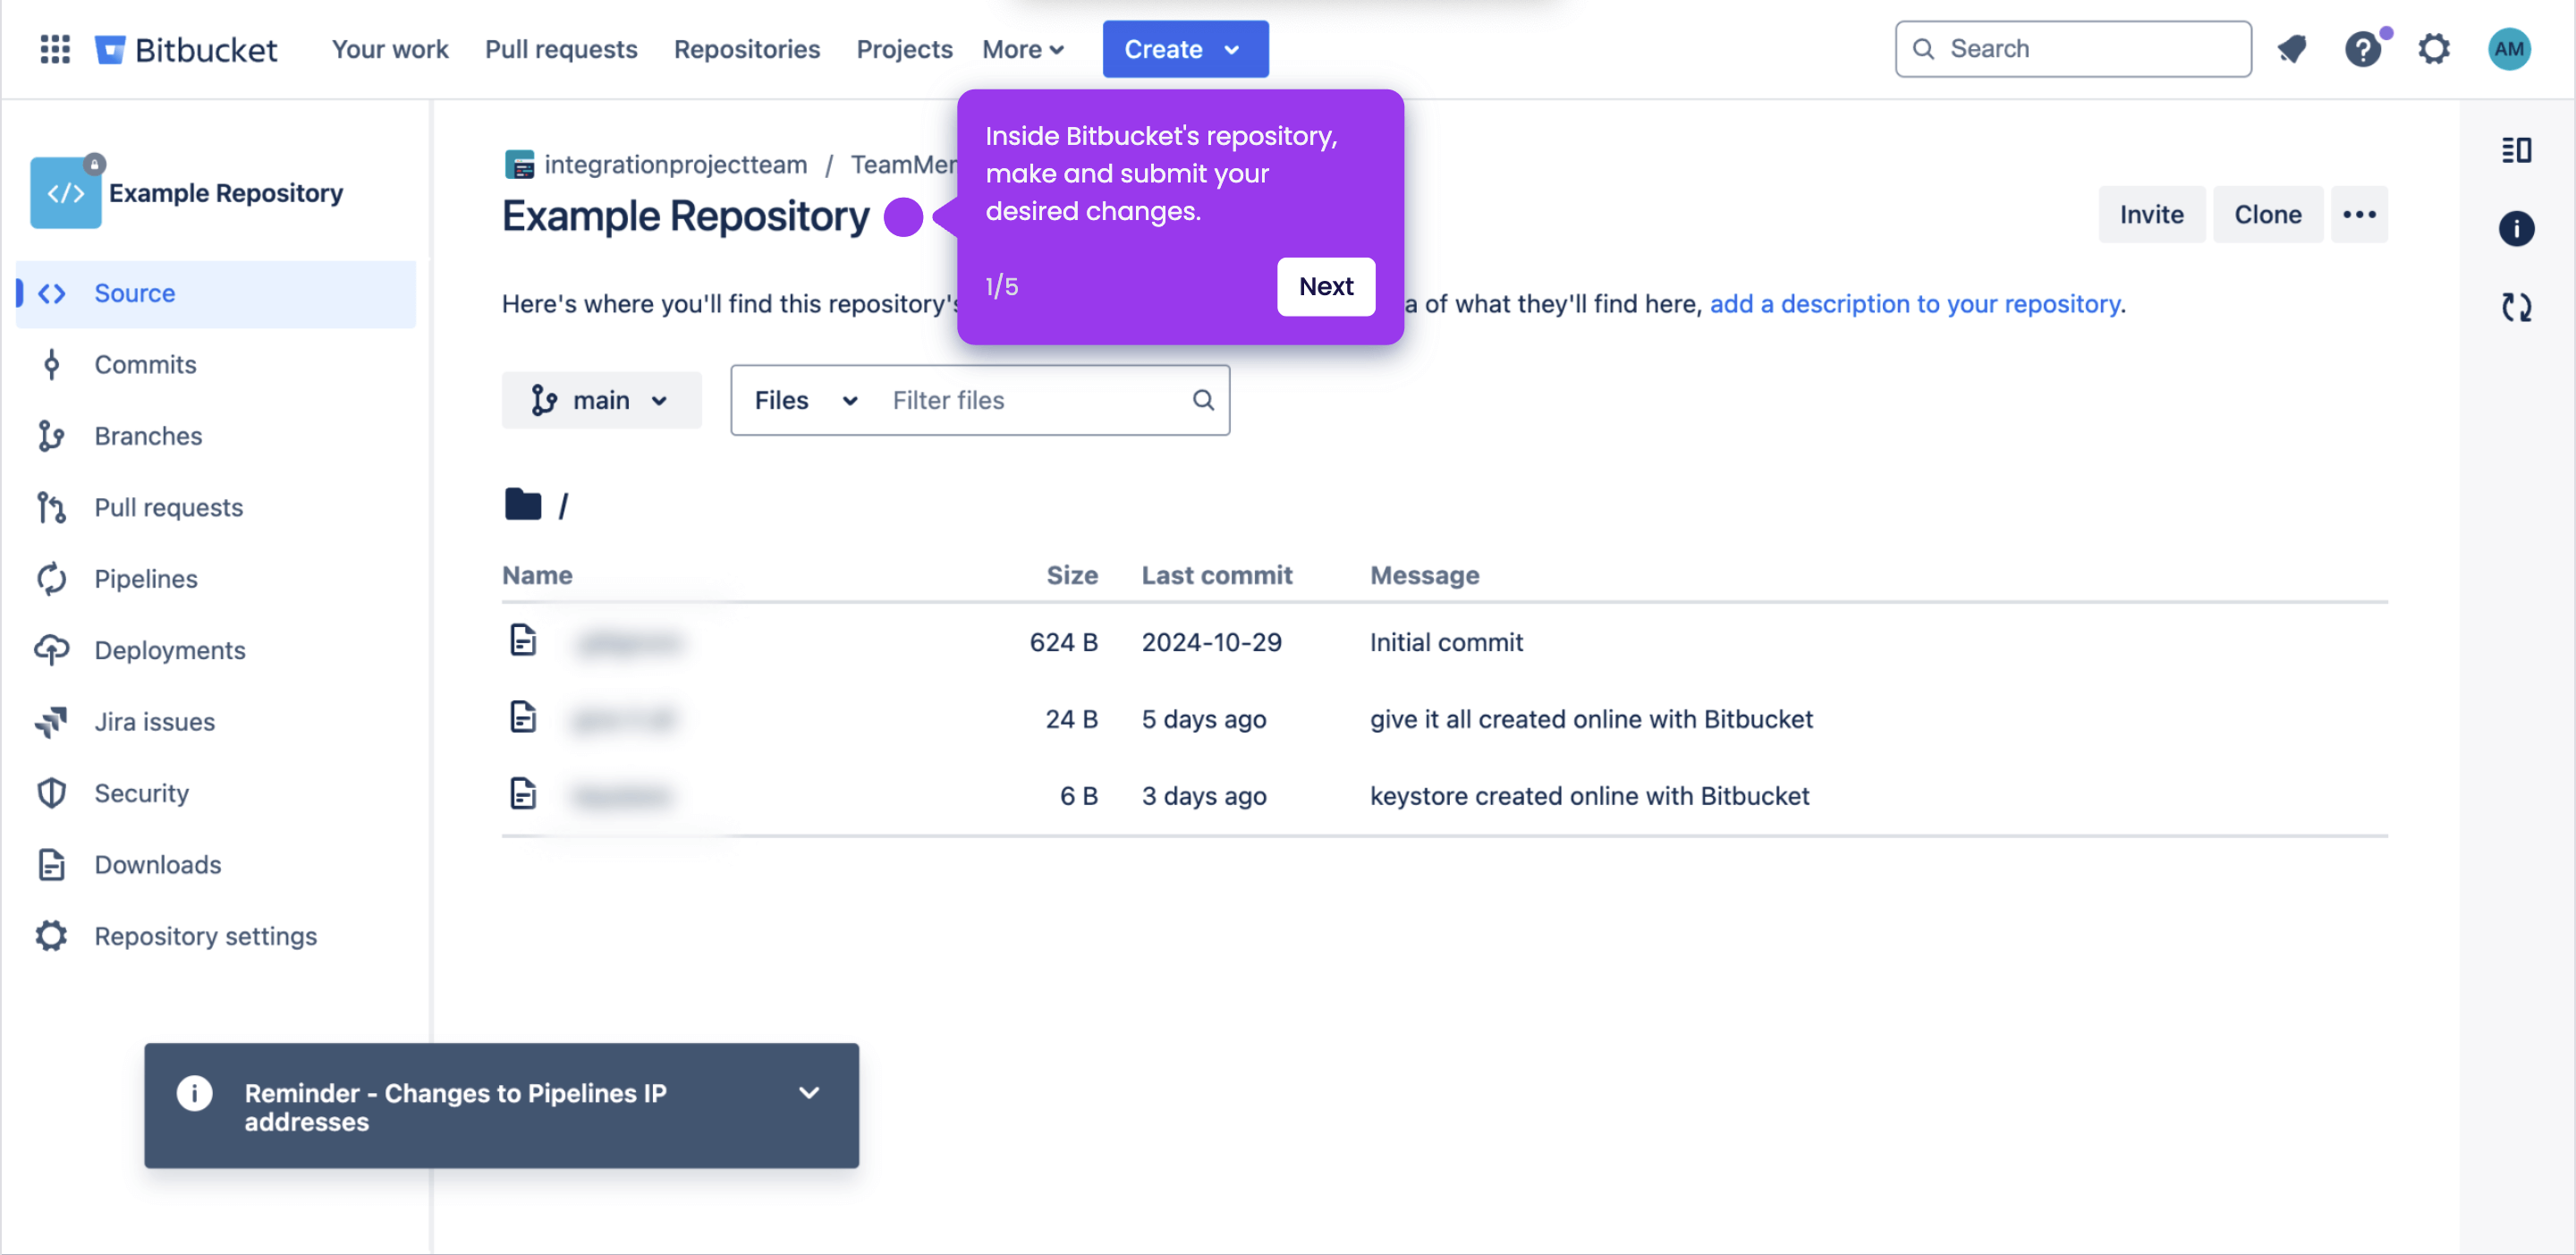Click the Example Repository code avatar
The height and width of the screenshot is (1255, 2576).
(65, 192)
